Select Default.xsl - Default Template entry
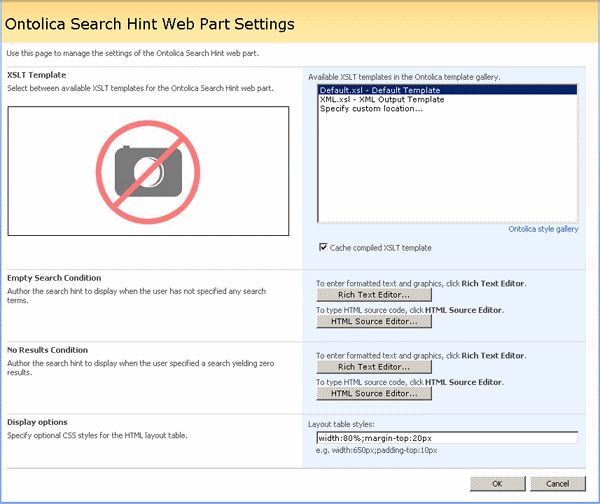600x504 pixels. (447, 90)
